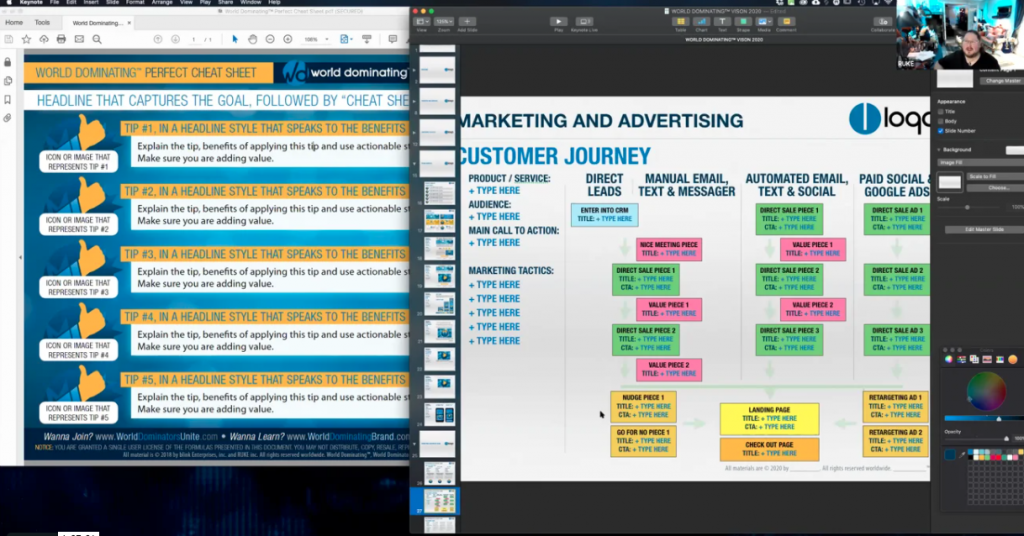Viewport: 1024px width, 536px height.
Task: Open the Keynote Zoom percentage dropdown
Action: tap(443, 21)
